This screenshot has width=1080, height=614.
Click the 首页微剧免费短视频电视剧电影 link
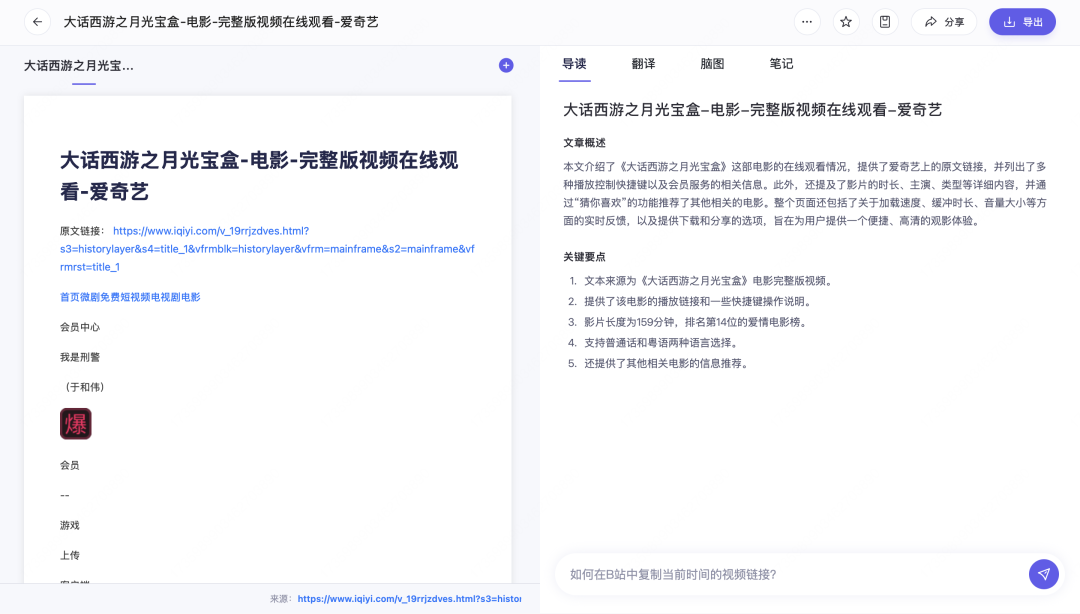click(x=131, y=296)
